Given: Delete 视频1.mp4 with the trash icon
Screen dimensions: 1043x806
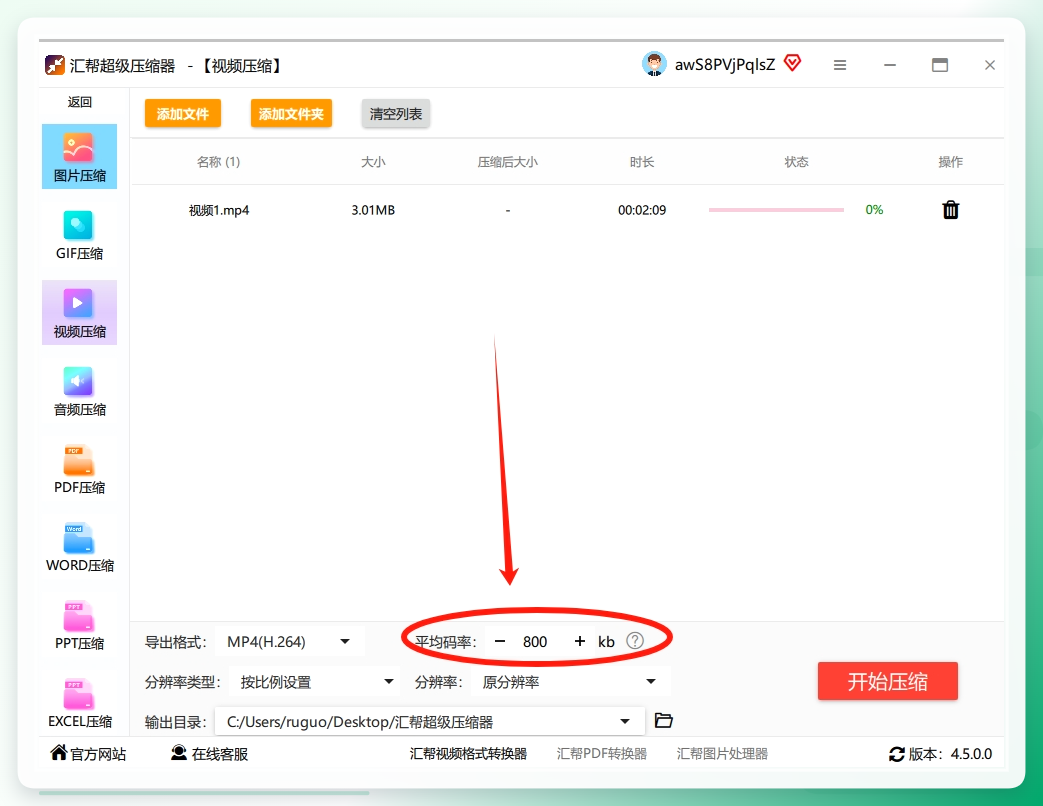Looking at the screenshot, I should point(951,209).
